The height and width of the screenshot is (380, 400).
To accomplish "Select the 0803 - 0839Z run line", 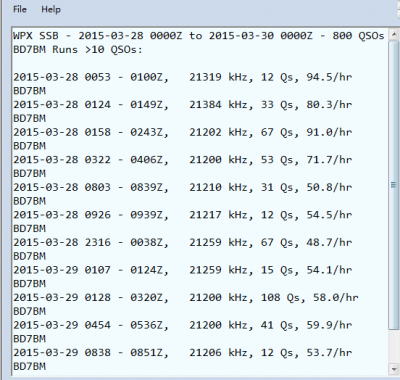I will [x=183, y=187].
